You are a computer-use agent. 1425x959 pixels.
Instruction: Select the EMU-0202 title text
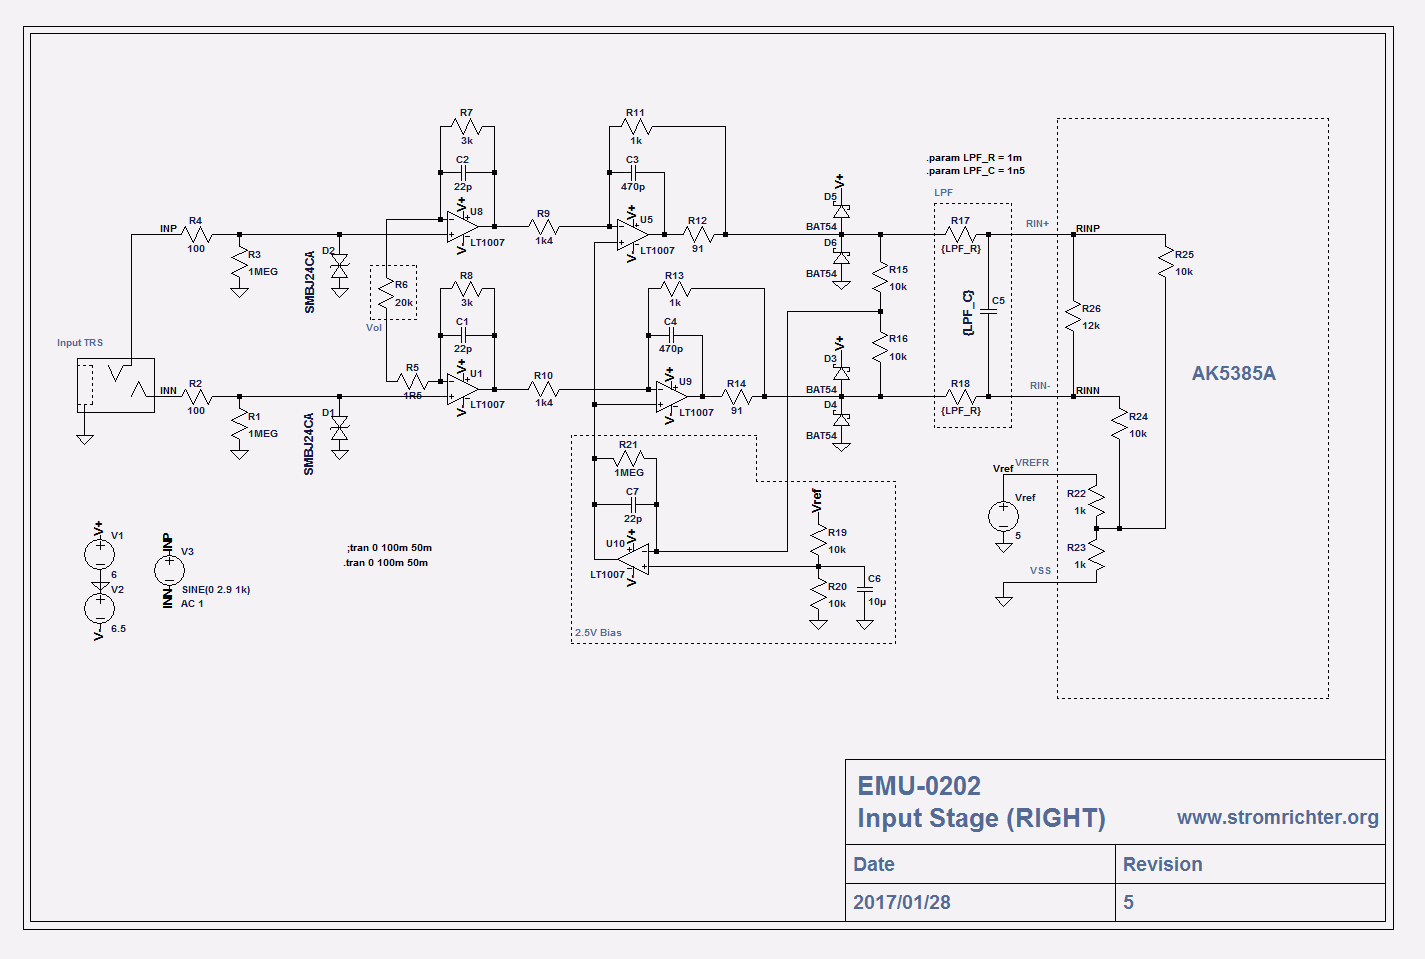919,786
